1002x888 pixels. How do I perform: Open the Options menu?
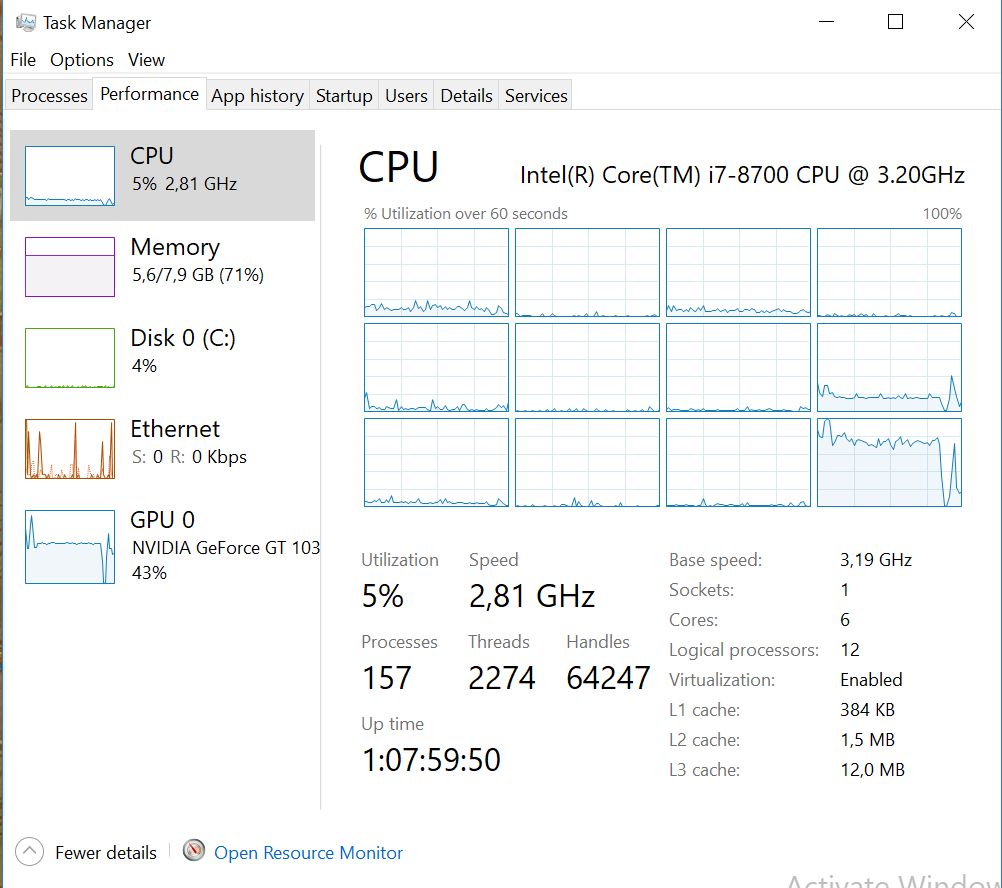pos(82,60)
